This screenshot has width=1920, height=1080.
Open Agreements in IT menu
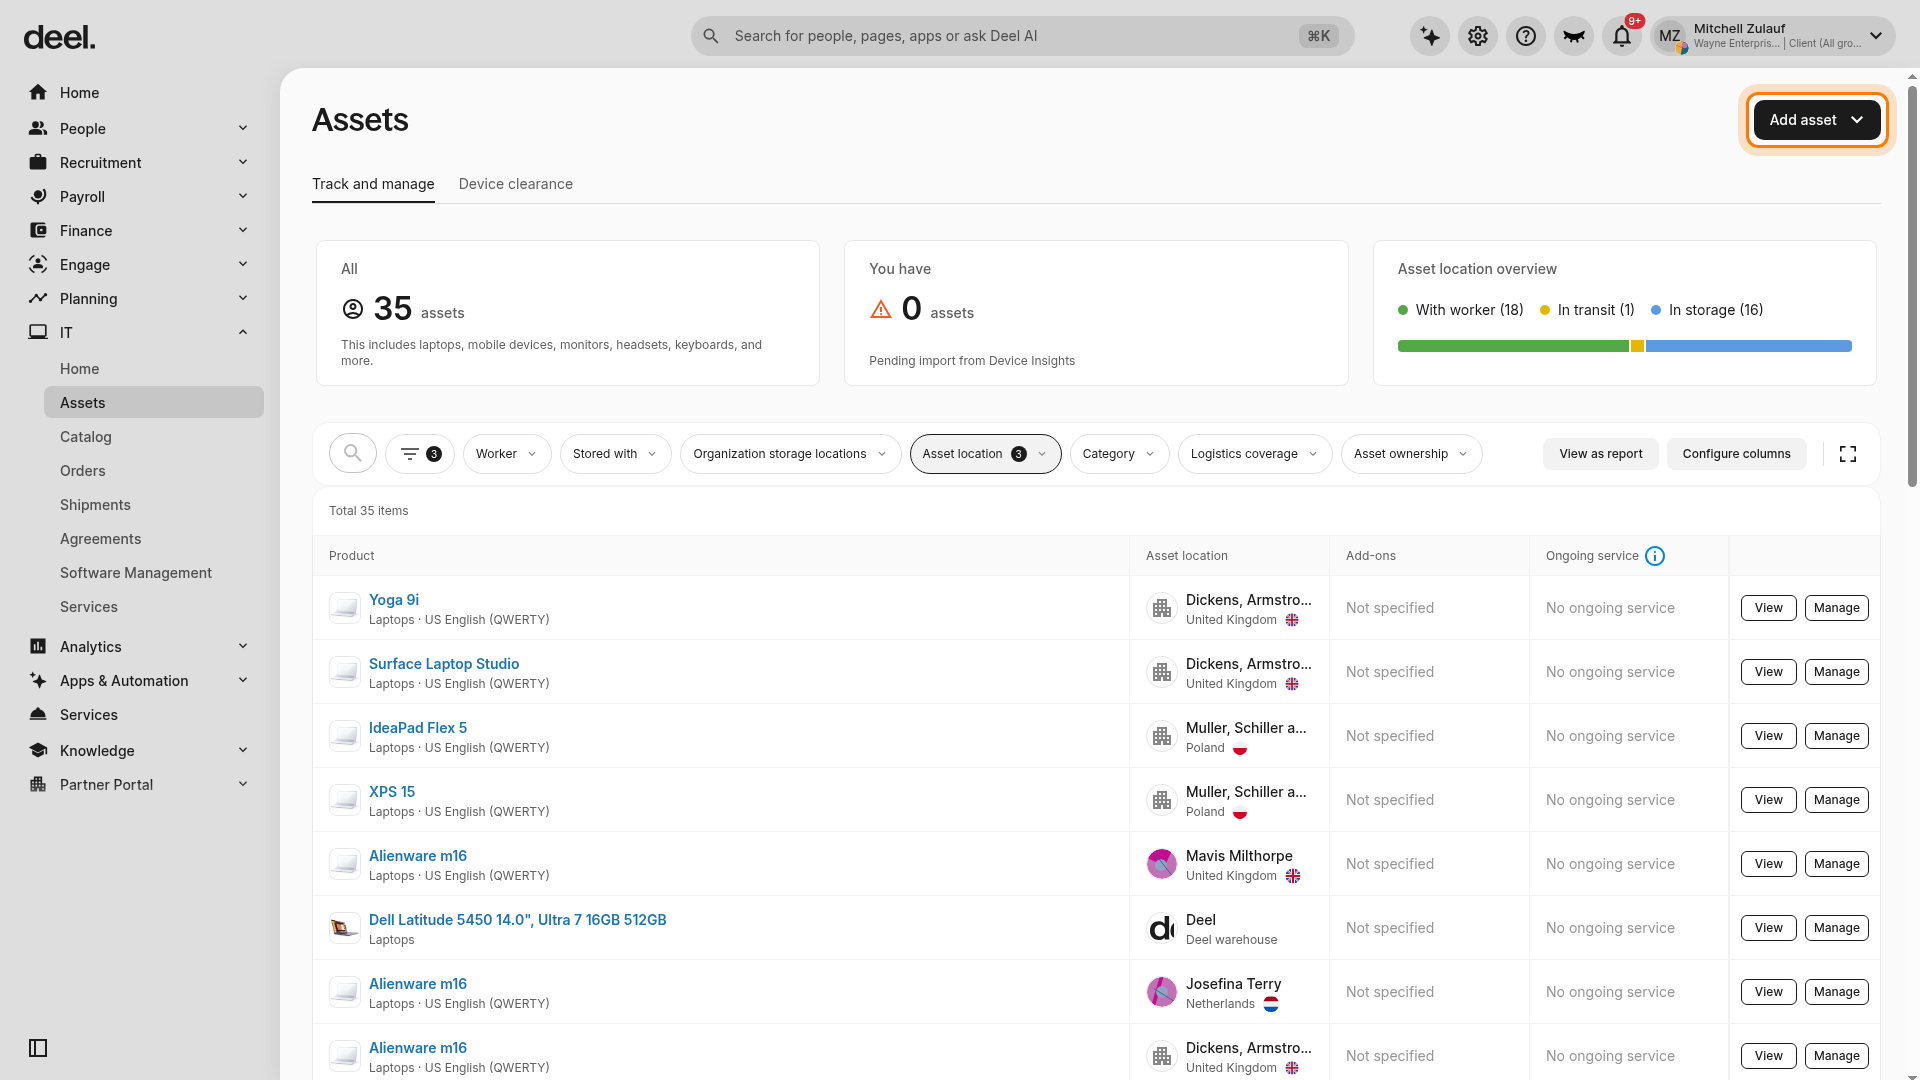[101, 539]
